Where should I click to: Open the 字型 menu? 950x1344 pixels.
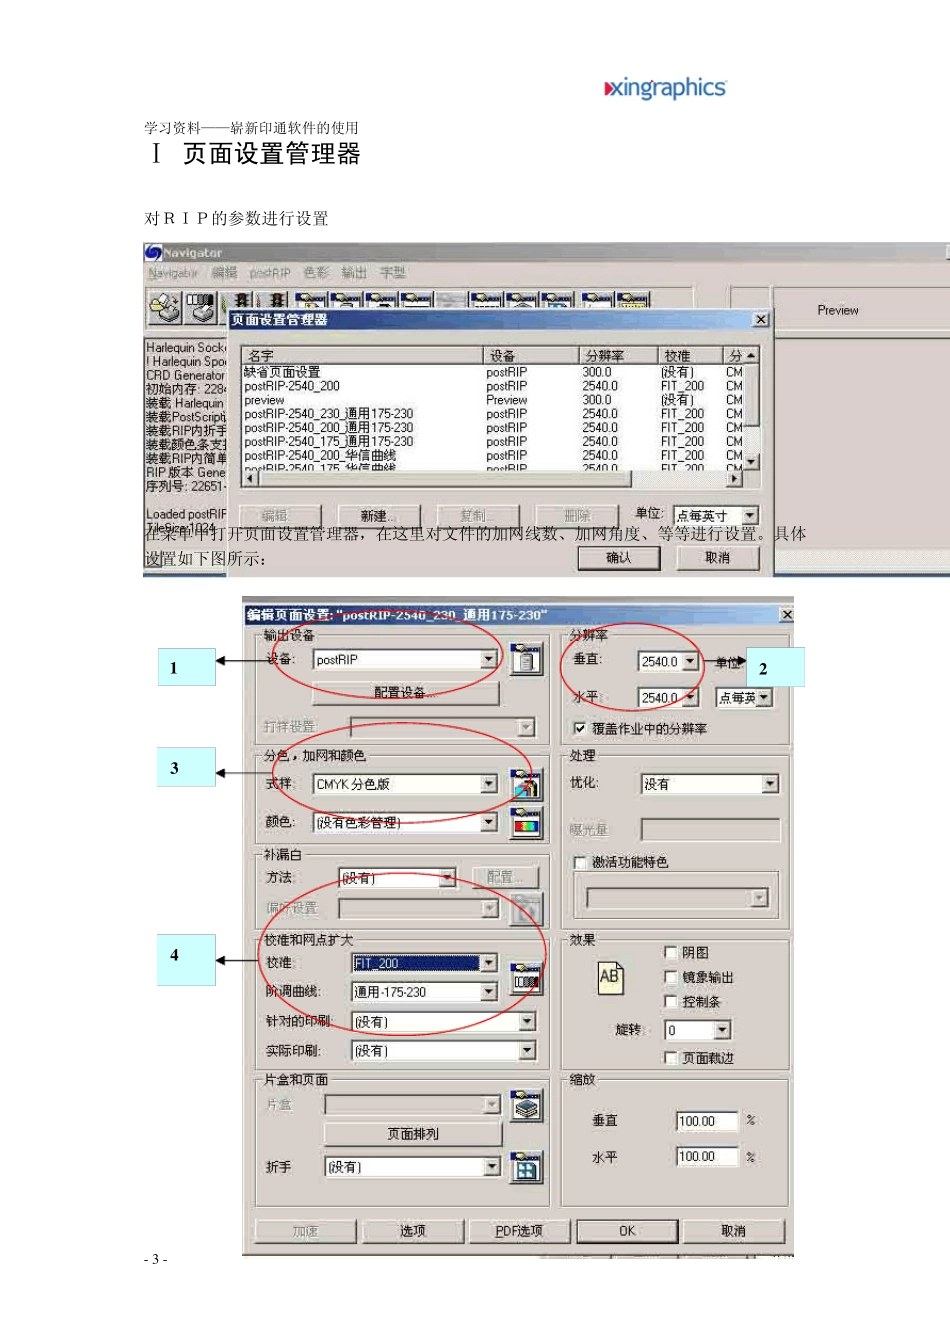click(x=392, y=273)
